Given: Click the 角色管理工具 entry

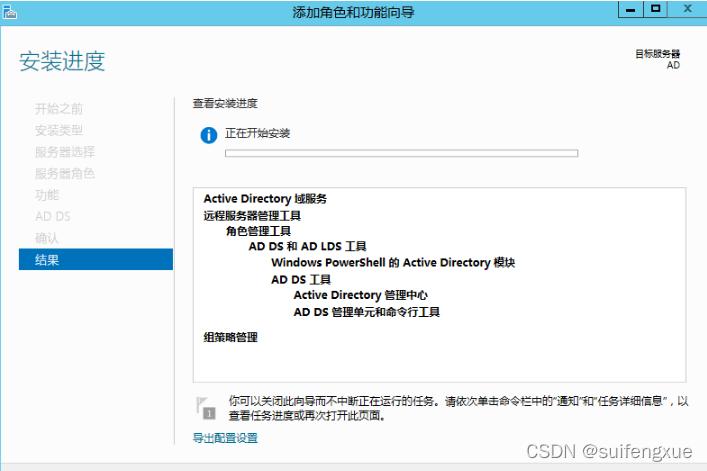Looking at the screenshot, I should [x=258, y=231].
